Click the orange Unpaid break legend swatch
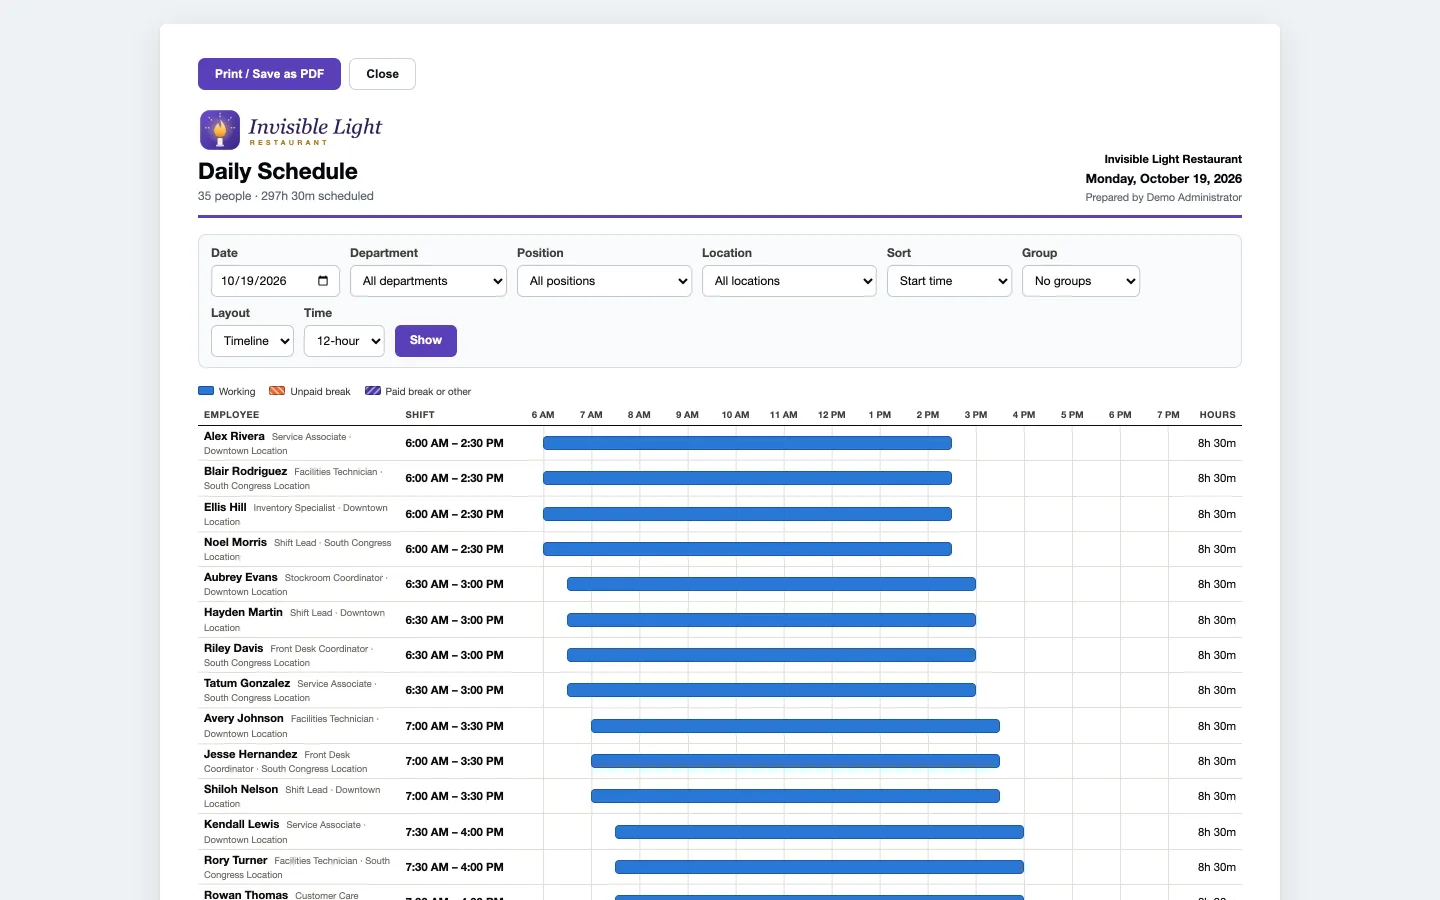 coord(277,391)
